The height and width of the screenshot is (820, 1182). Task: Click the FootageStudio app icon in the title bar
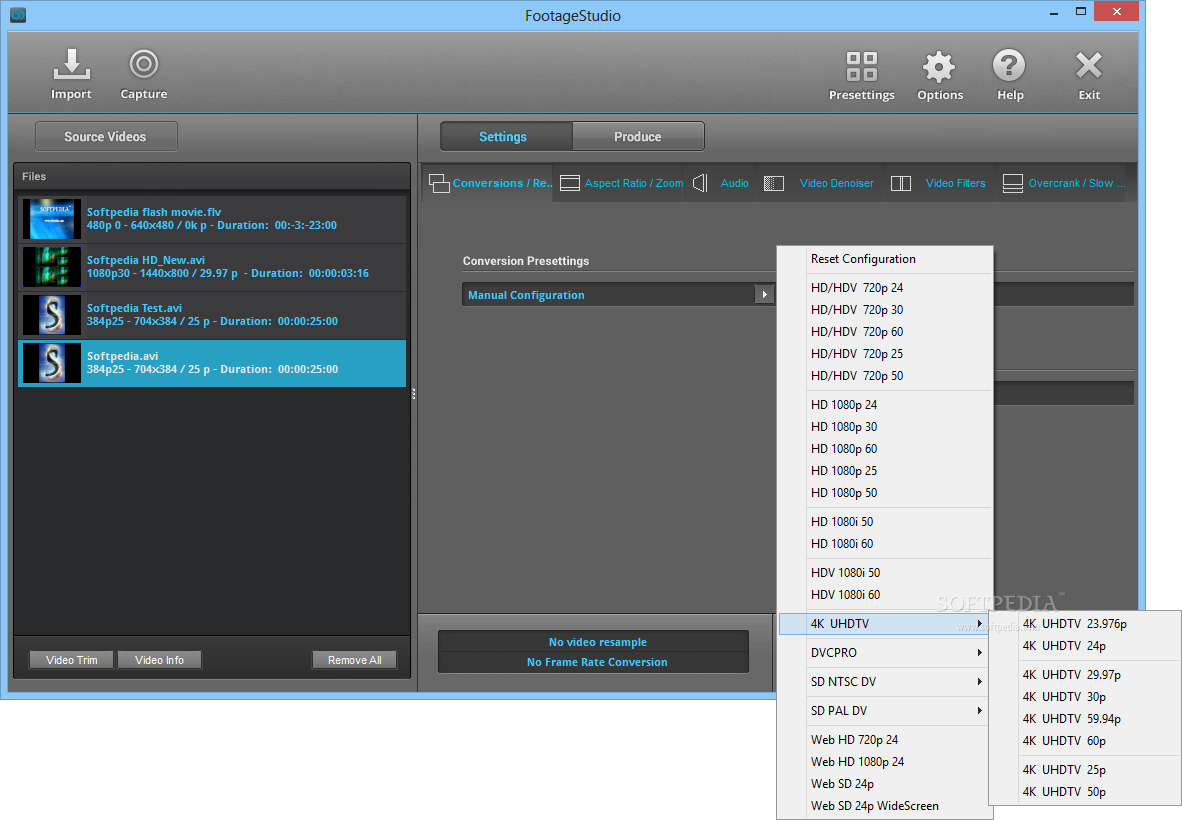click(x=18, y=14)
